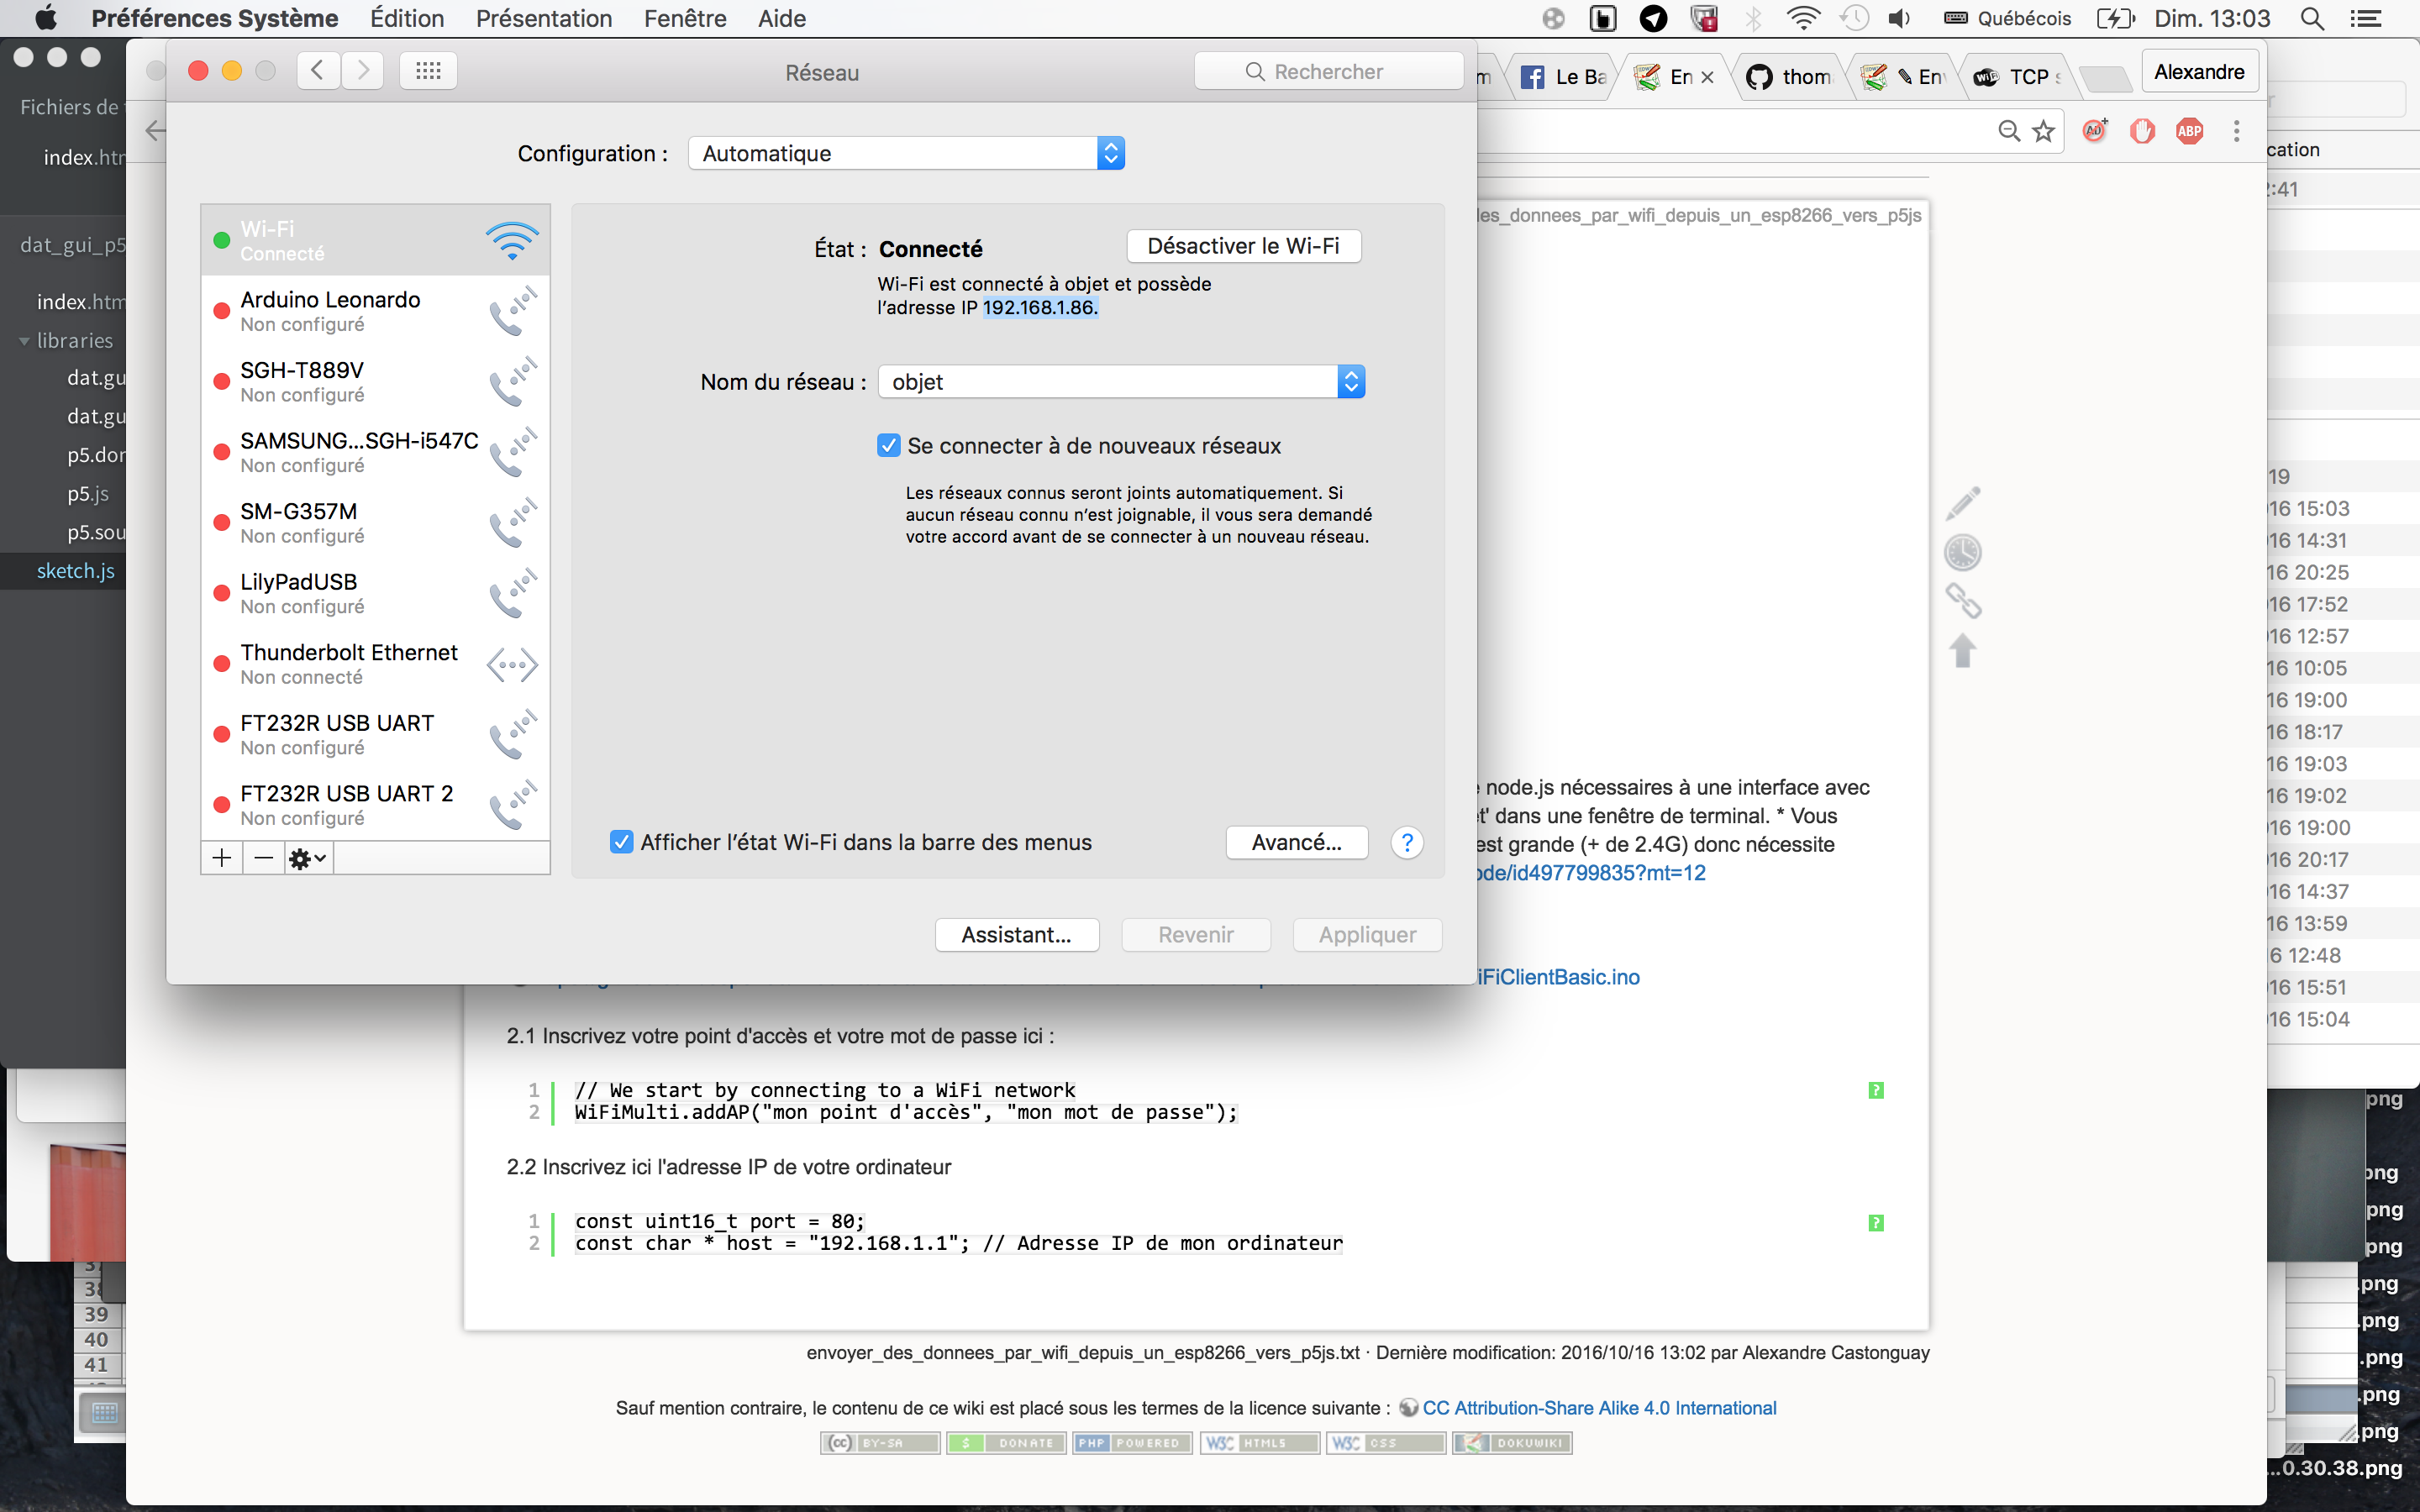Viewport: 2420px width, 1512px height.
Task: Click the show-all grid icon in Réseau toolbar
Action: [428, 71]
